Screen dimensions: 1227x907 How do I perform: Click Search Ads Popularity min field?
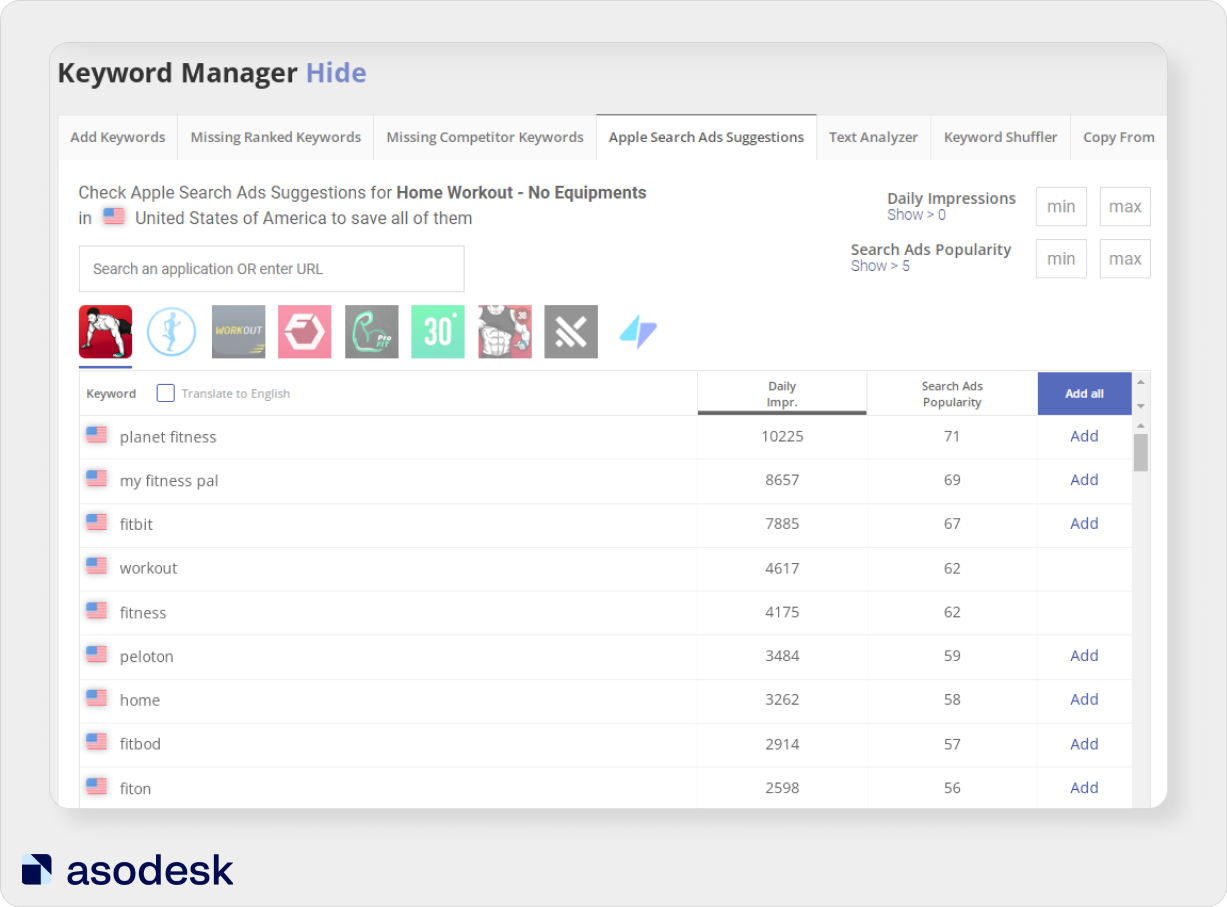[x=1061, y=259]
